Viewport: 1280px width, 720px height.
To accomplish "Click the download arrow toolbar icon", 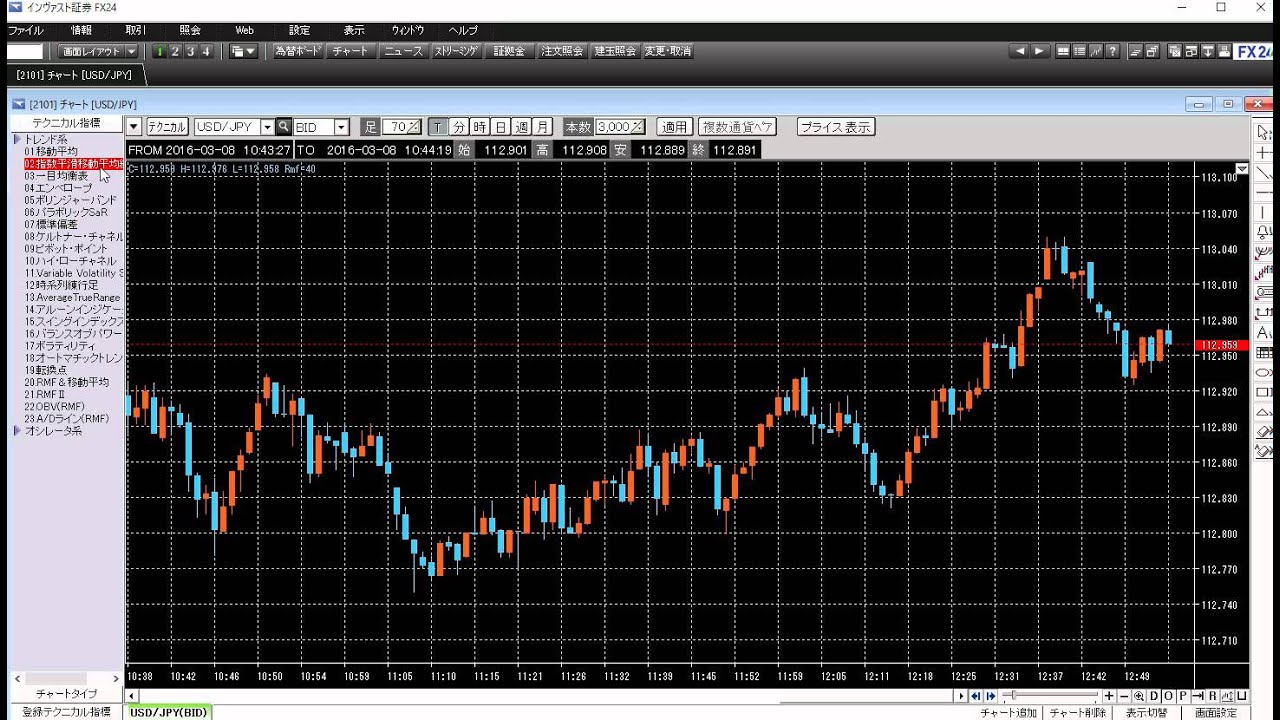I will tap(1207, 51).
